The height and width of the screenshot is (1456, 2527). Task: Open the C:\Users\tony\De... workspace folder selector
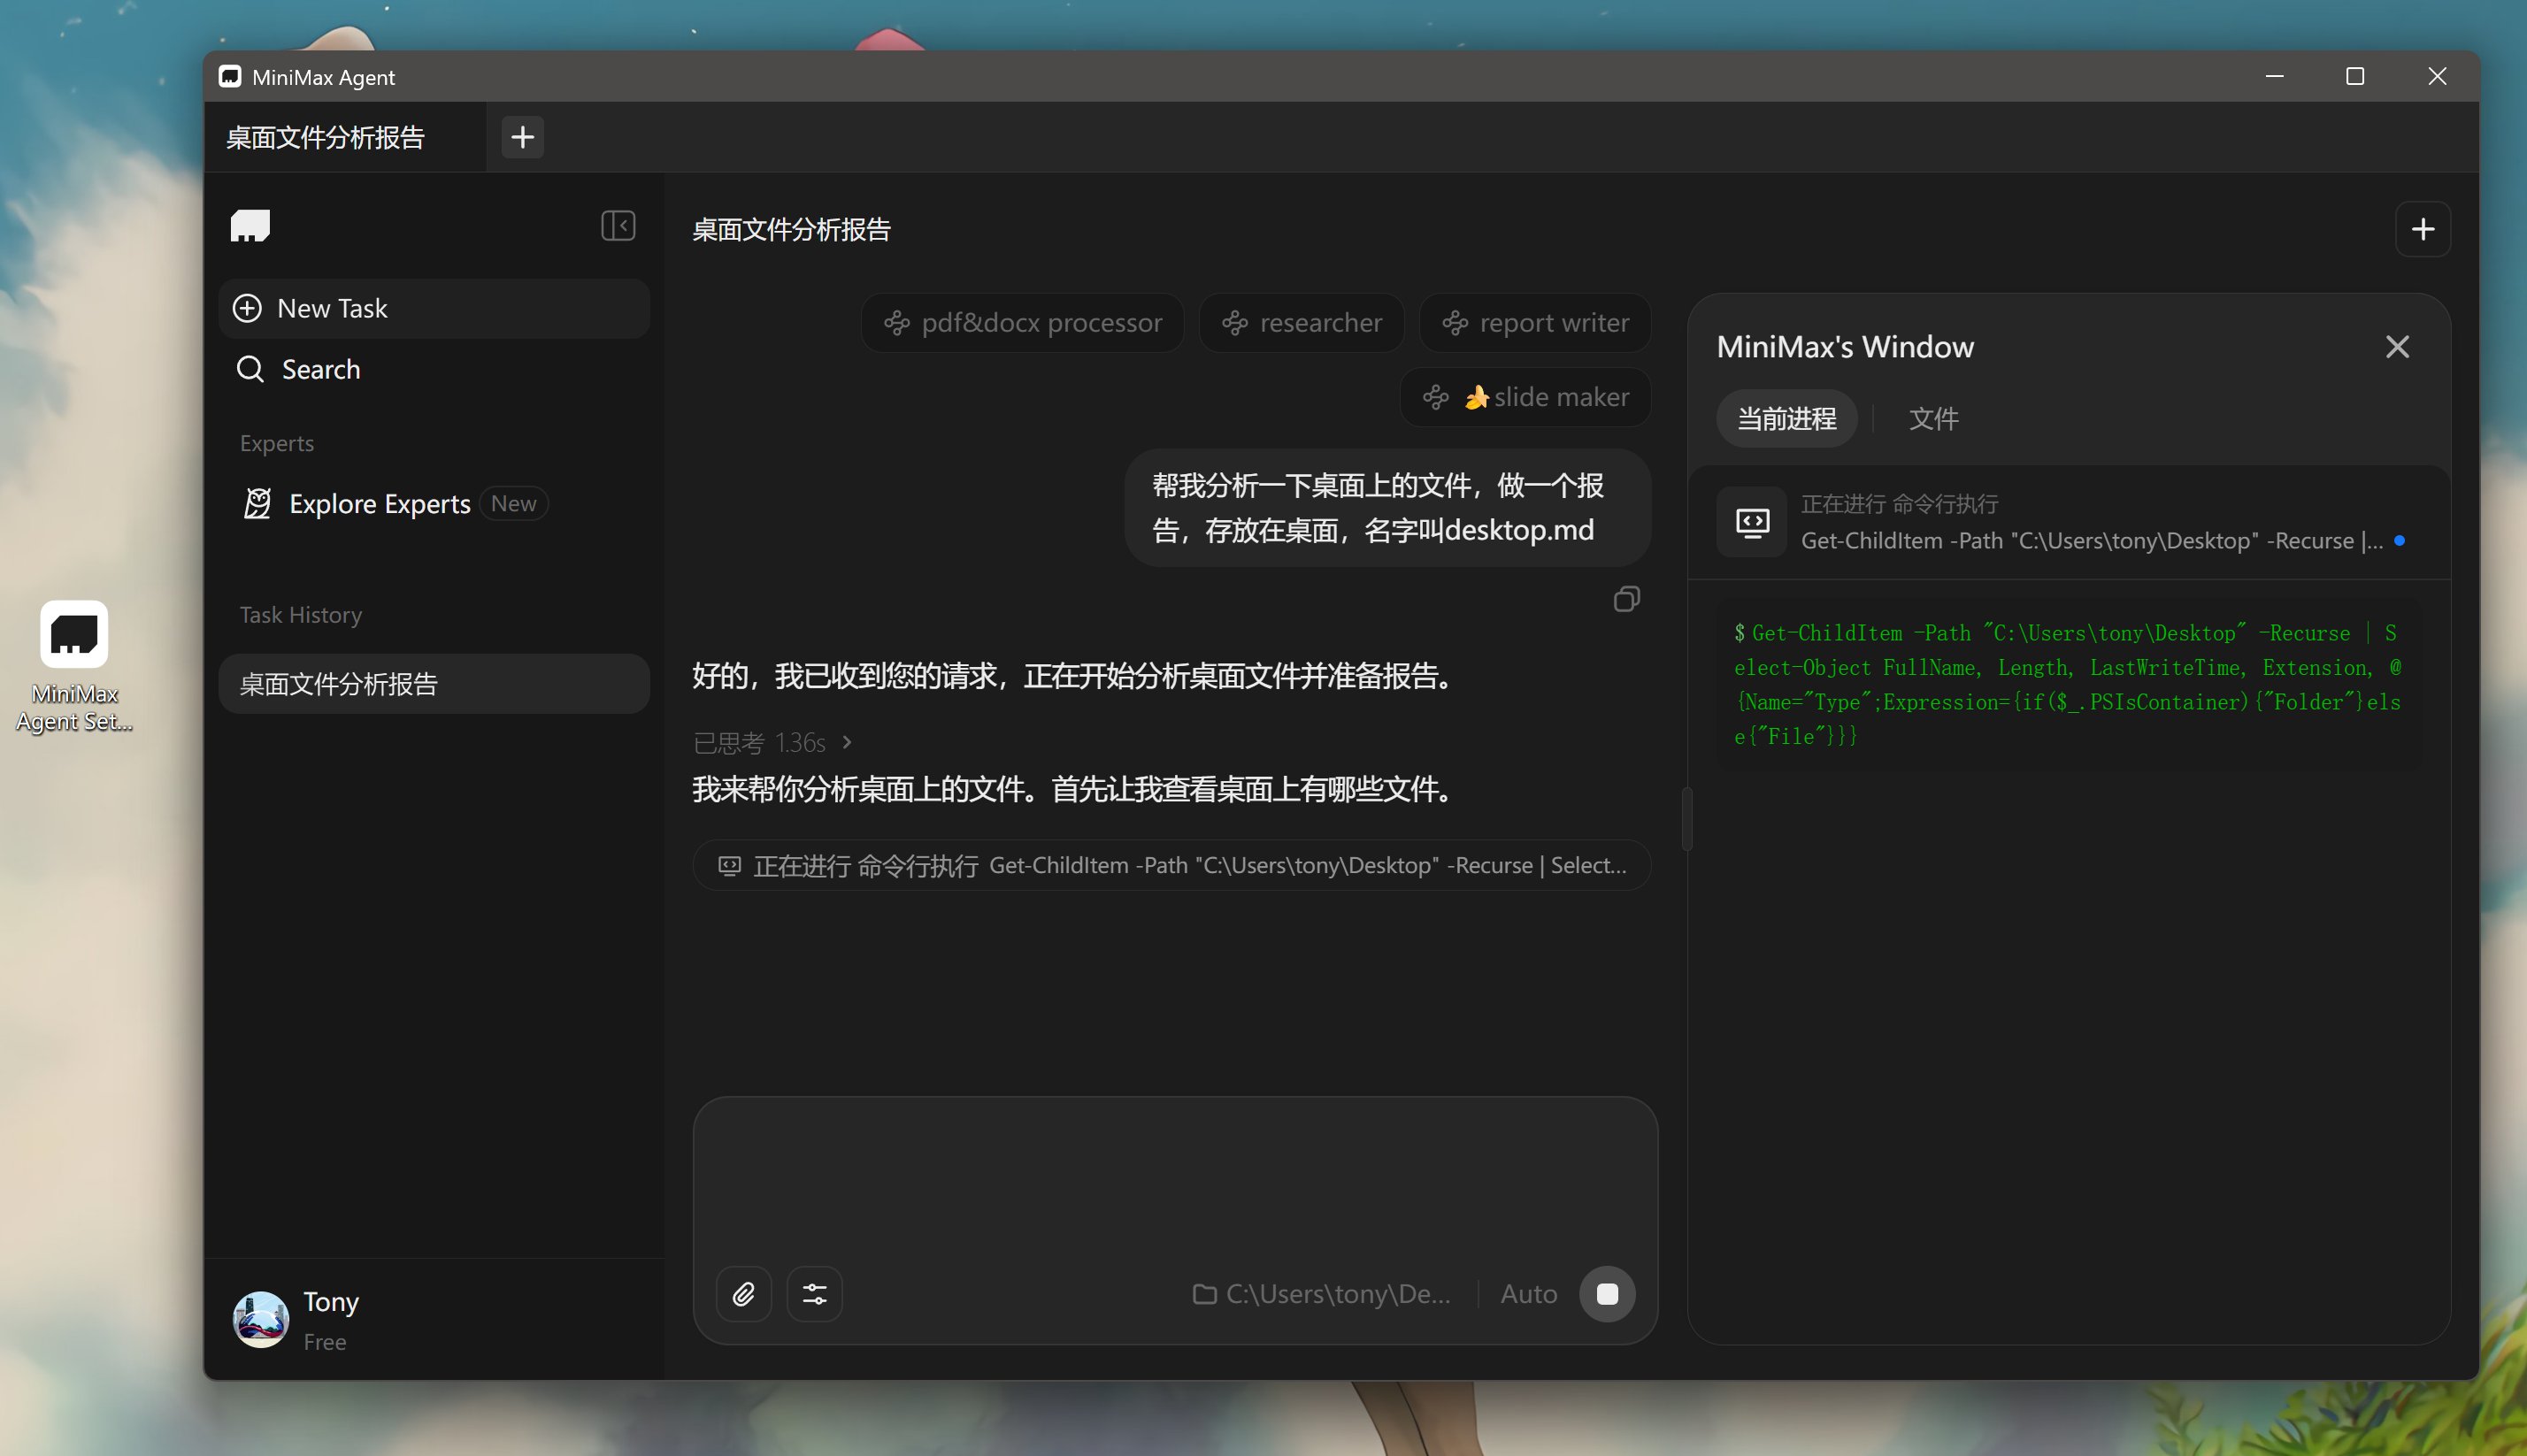(1321, 1294)
